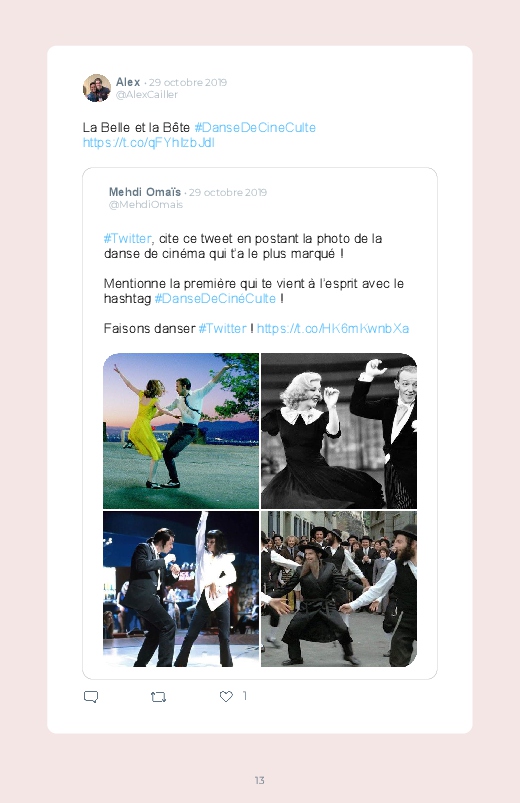Open the like count number 1

point(244,695)
